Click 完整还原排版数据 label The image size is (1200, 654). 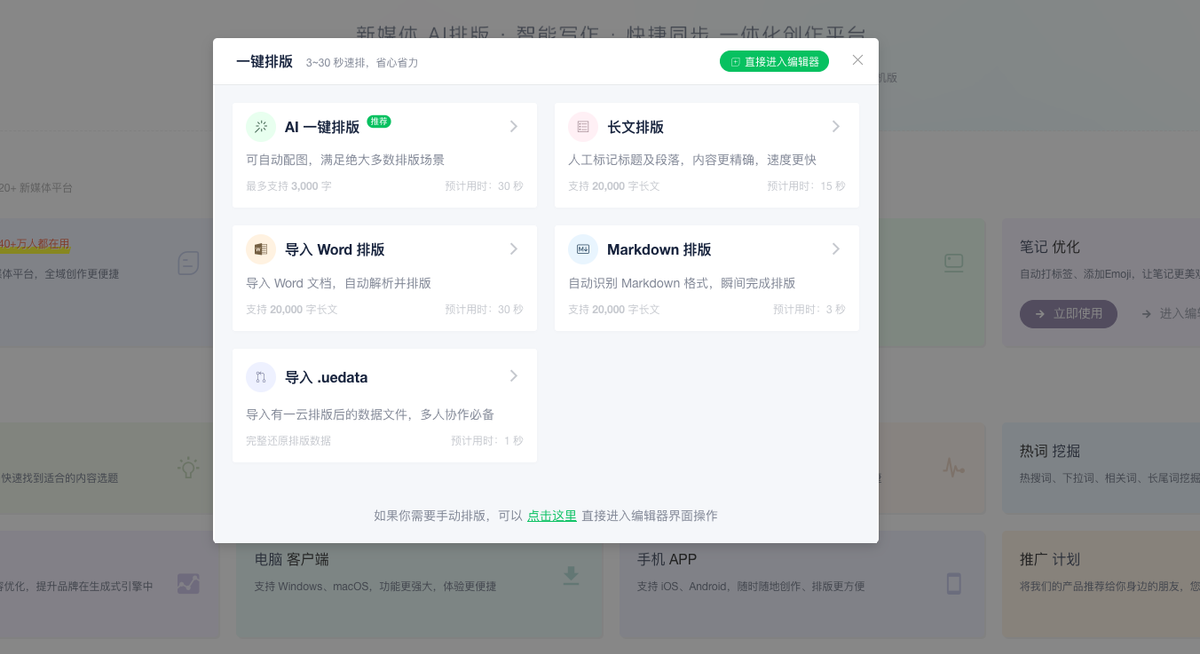[x=288, y=441]
